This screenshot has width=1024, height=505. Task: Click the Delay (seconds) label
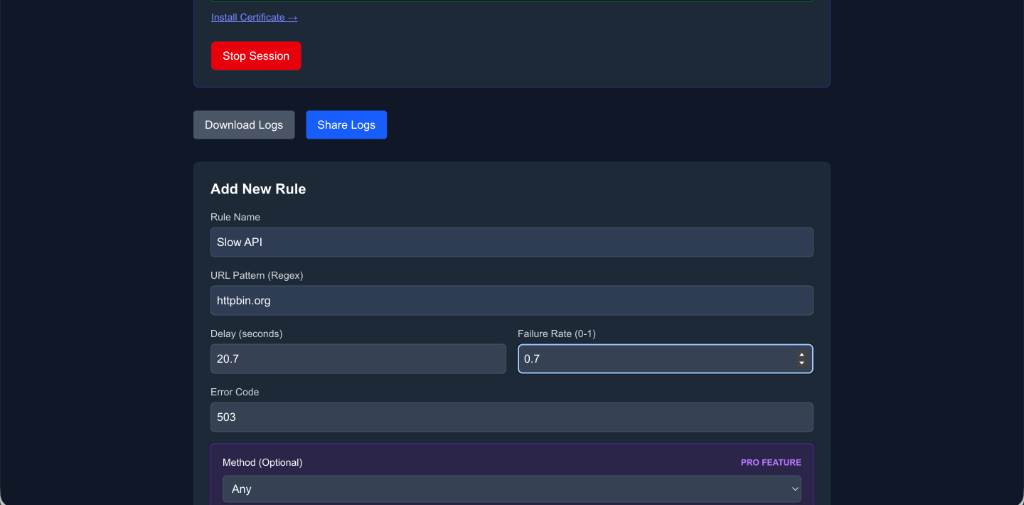(x=246, y=334)
